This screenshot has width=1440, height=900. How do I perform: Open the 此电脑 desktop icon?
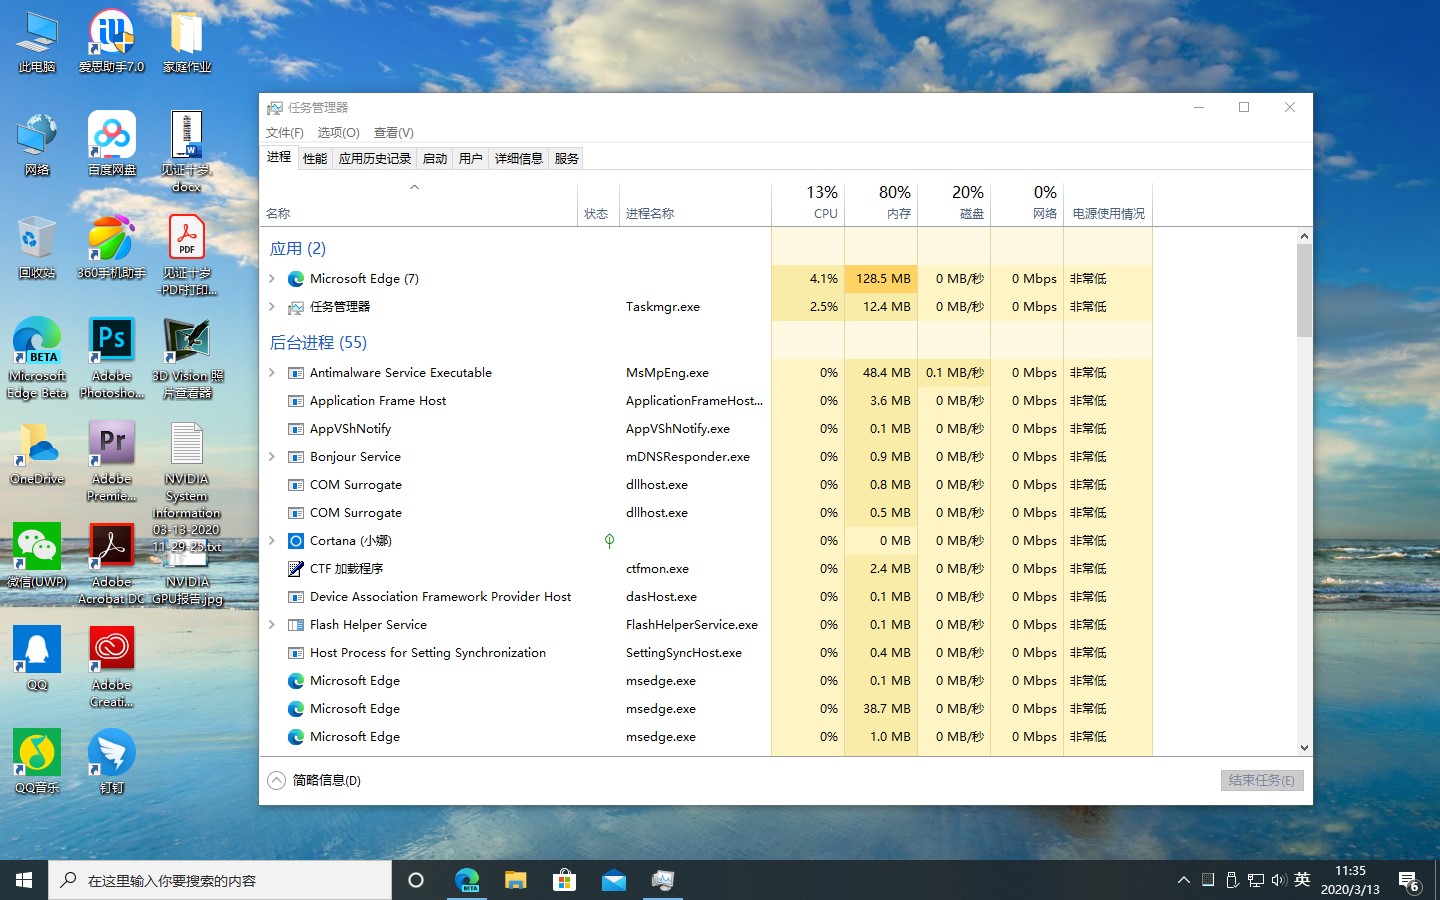[37, 42]
